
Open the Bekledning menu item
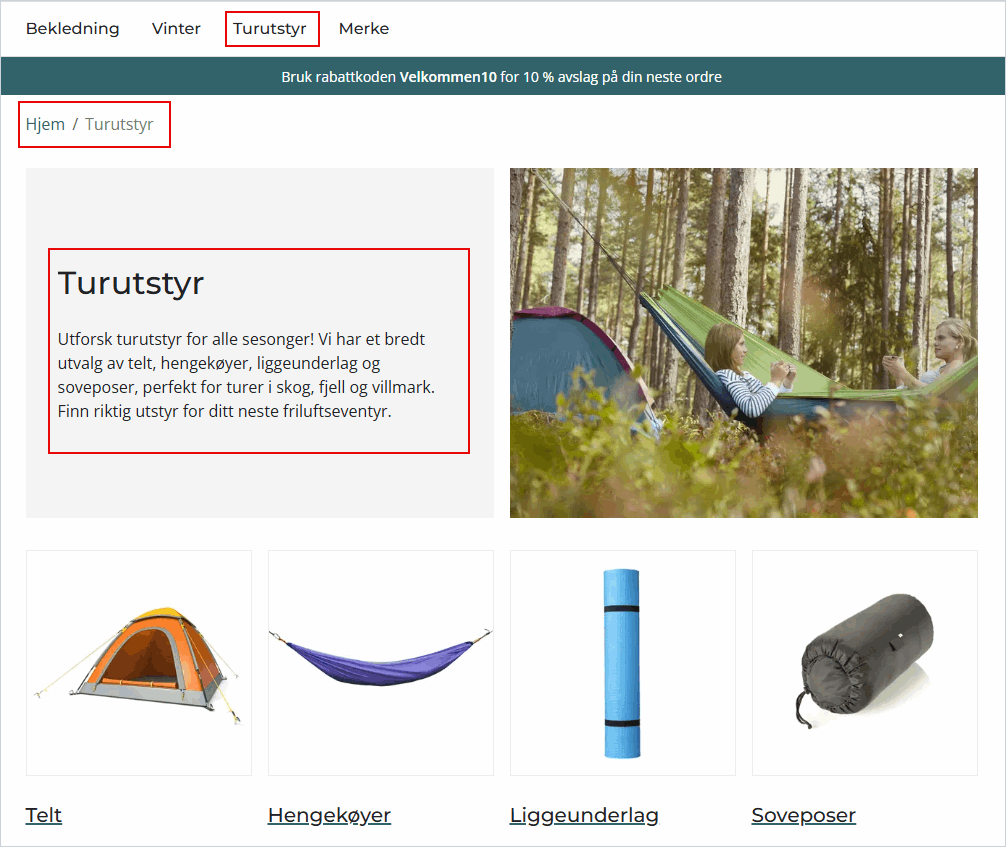72,29
